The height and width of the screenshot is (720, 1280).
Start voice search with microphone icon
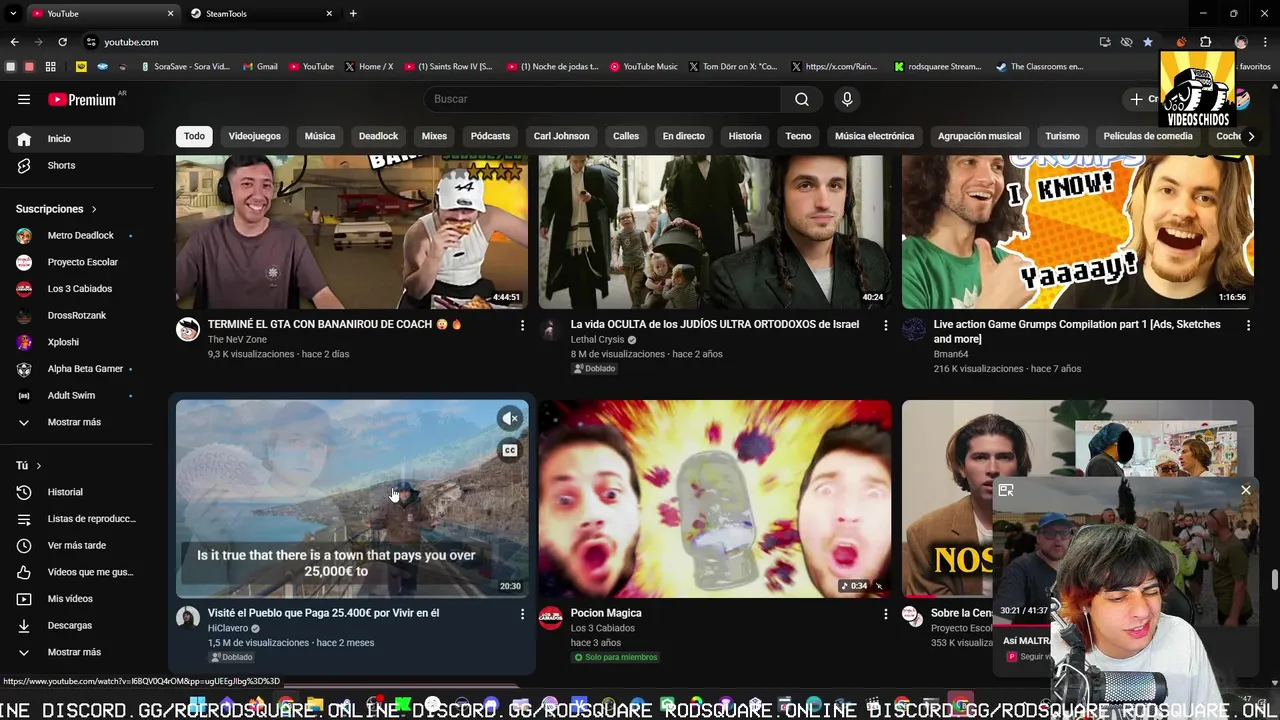[x=847, y=99]
